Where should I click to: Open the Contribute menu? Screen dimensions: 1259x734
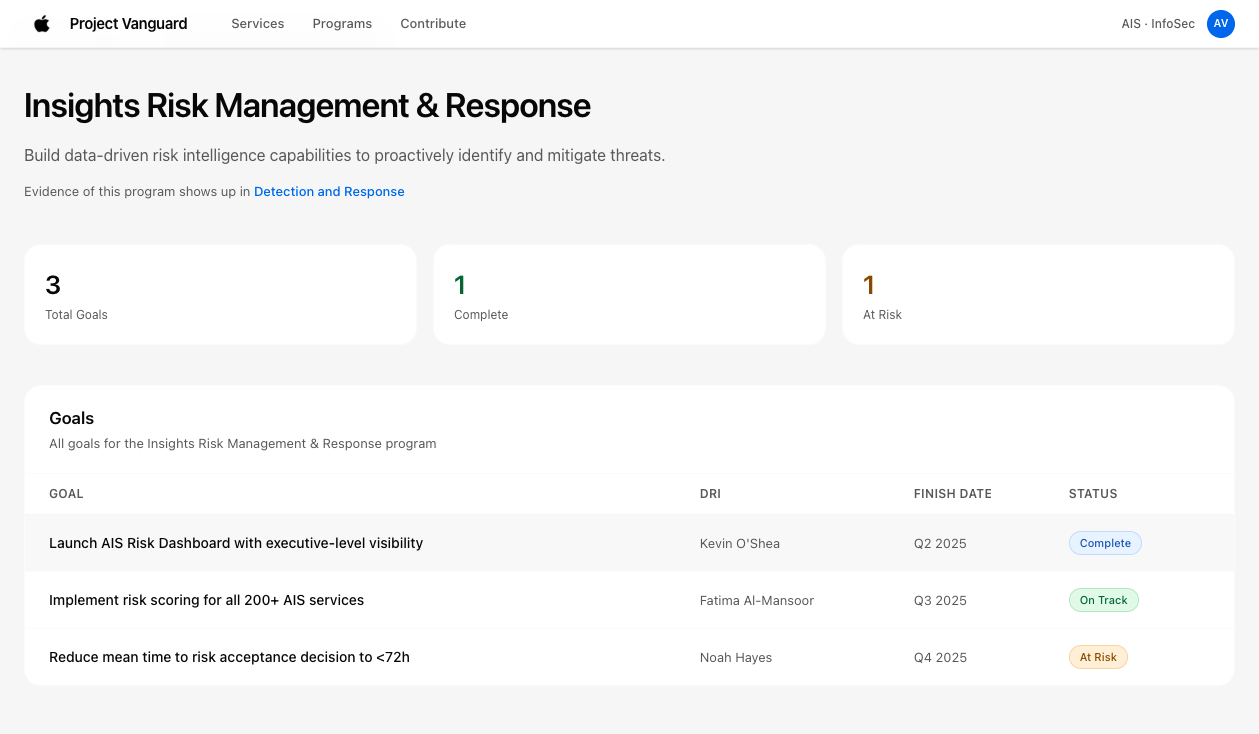coord(433,23)
